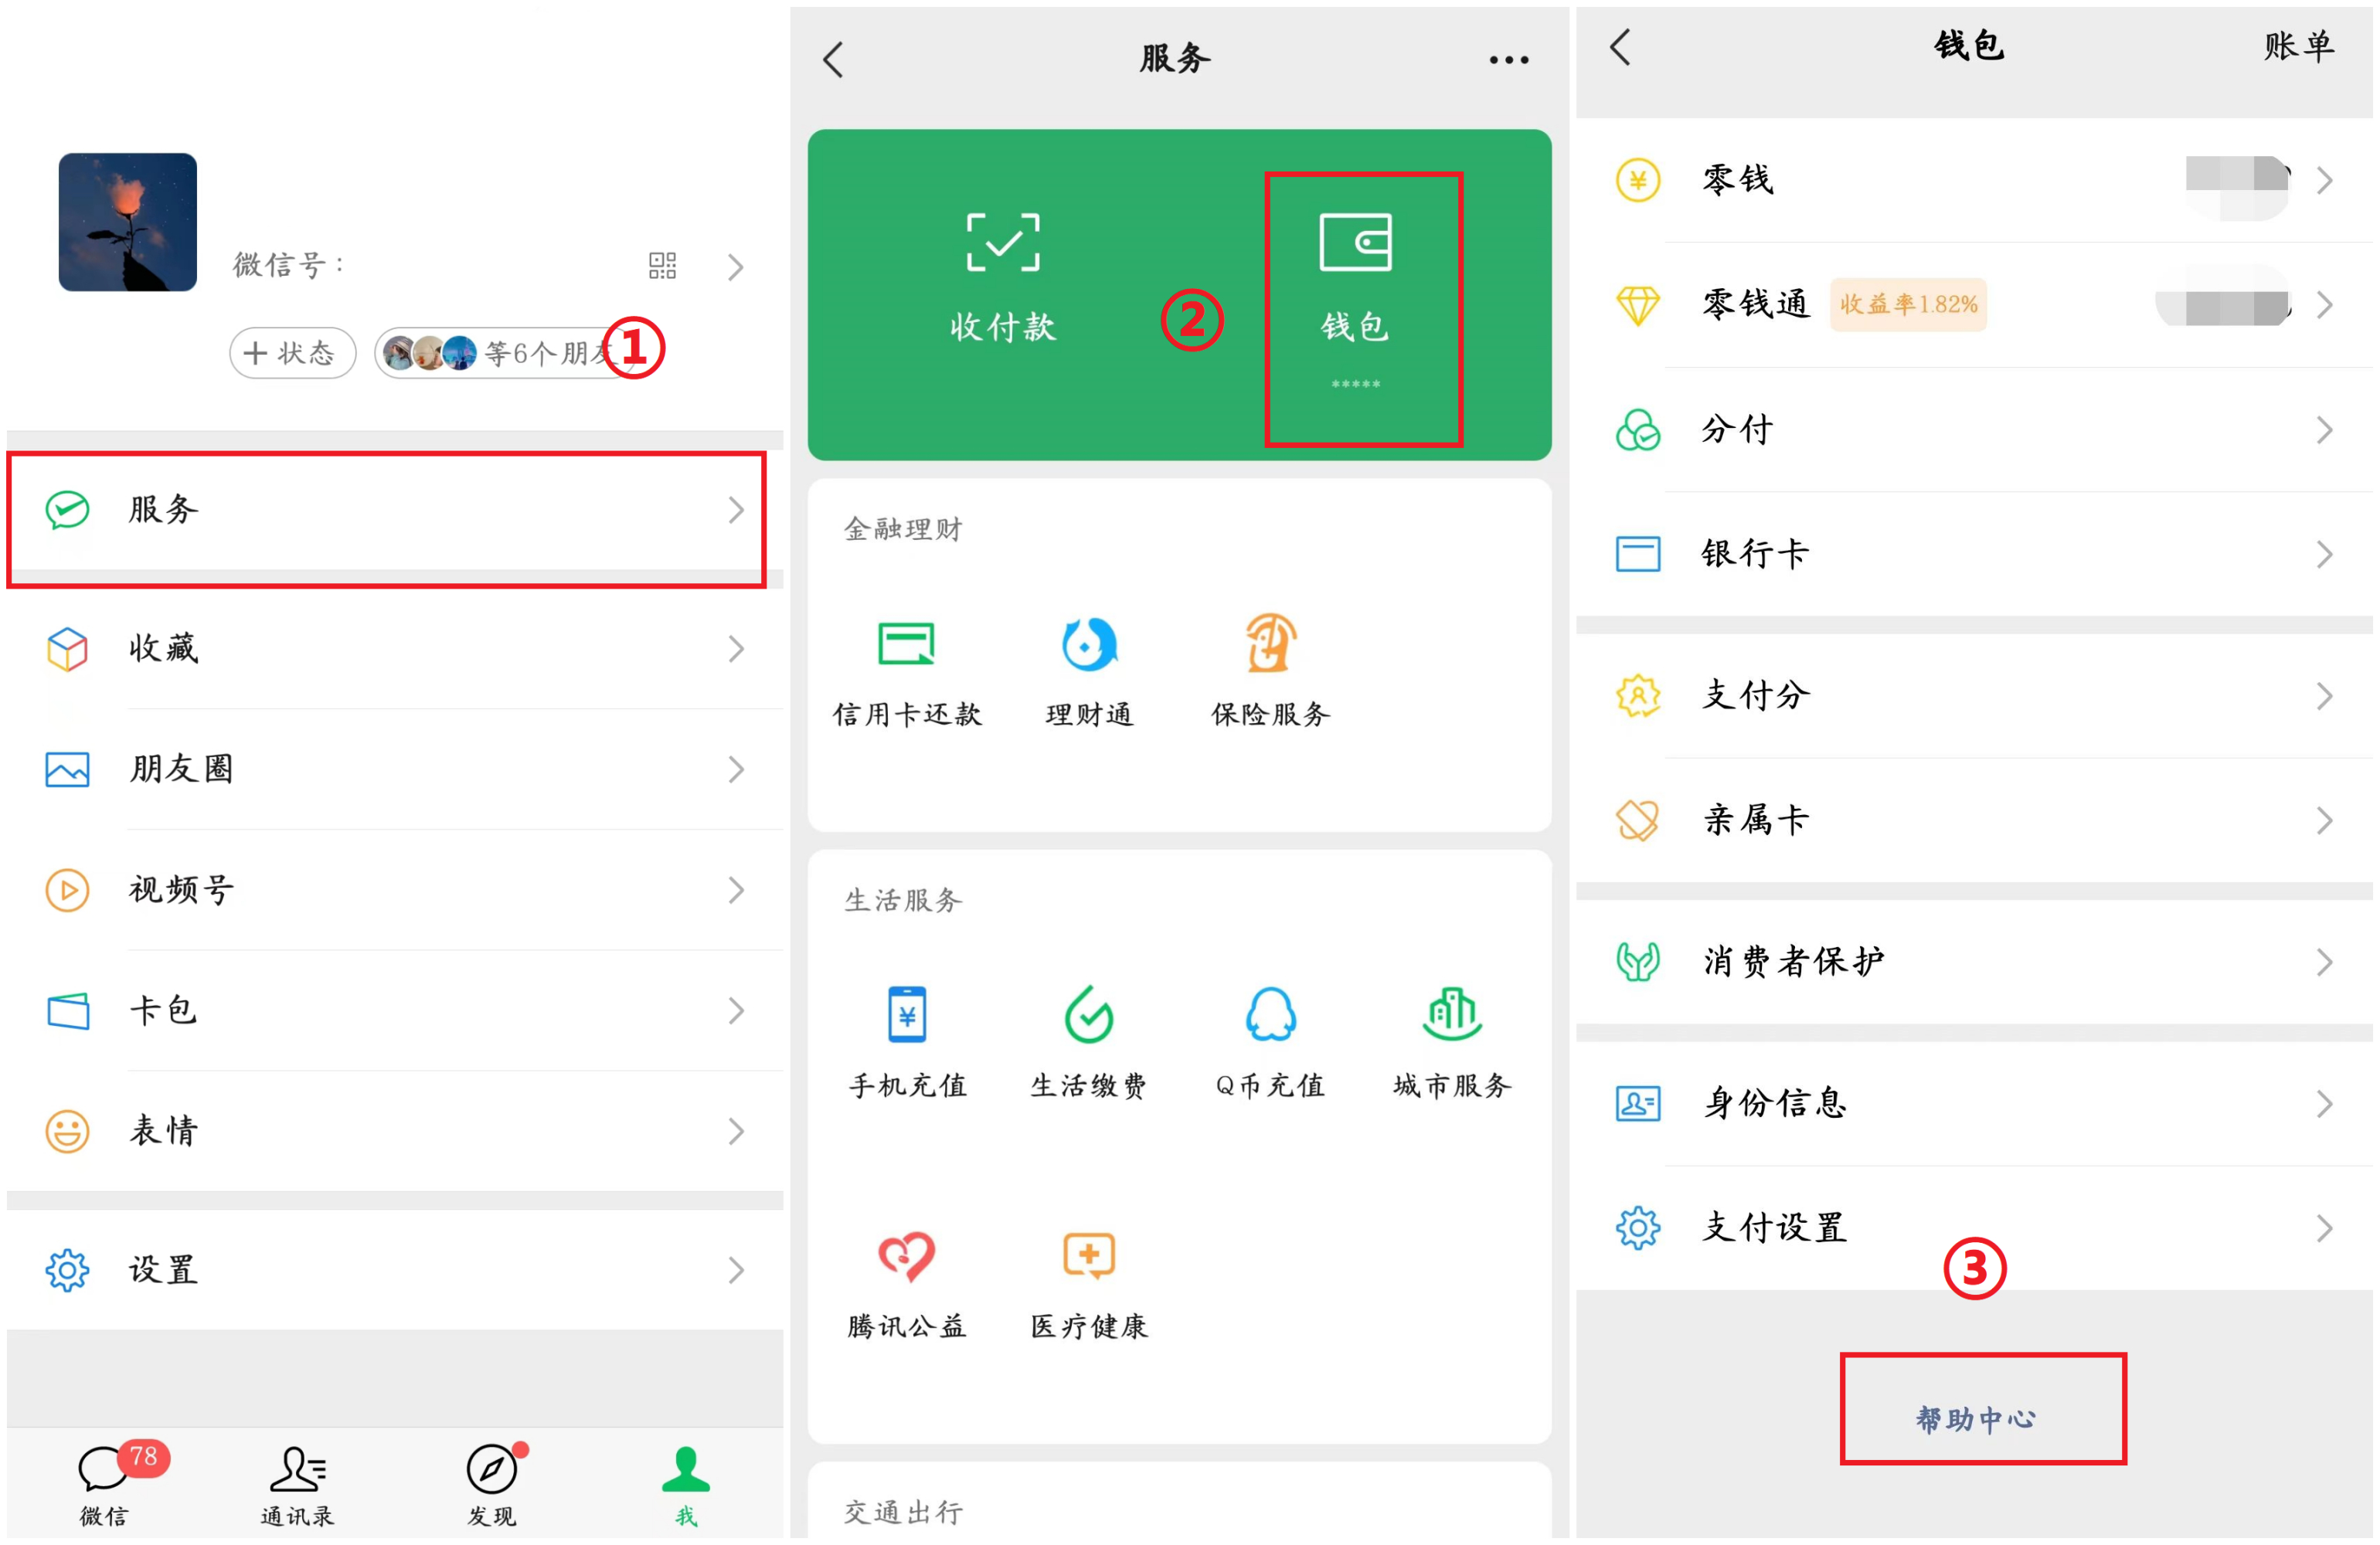This screenshot has width=2380, height=1545.
Task: Open 理财通 icon
Action: click(x=1089, y=643)
